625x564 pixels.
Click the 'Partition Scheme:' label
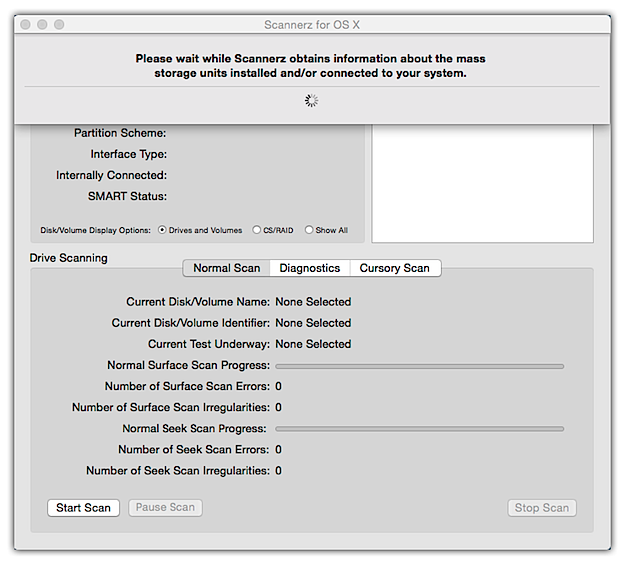click(120, 133)
